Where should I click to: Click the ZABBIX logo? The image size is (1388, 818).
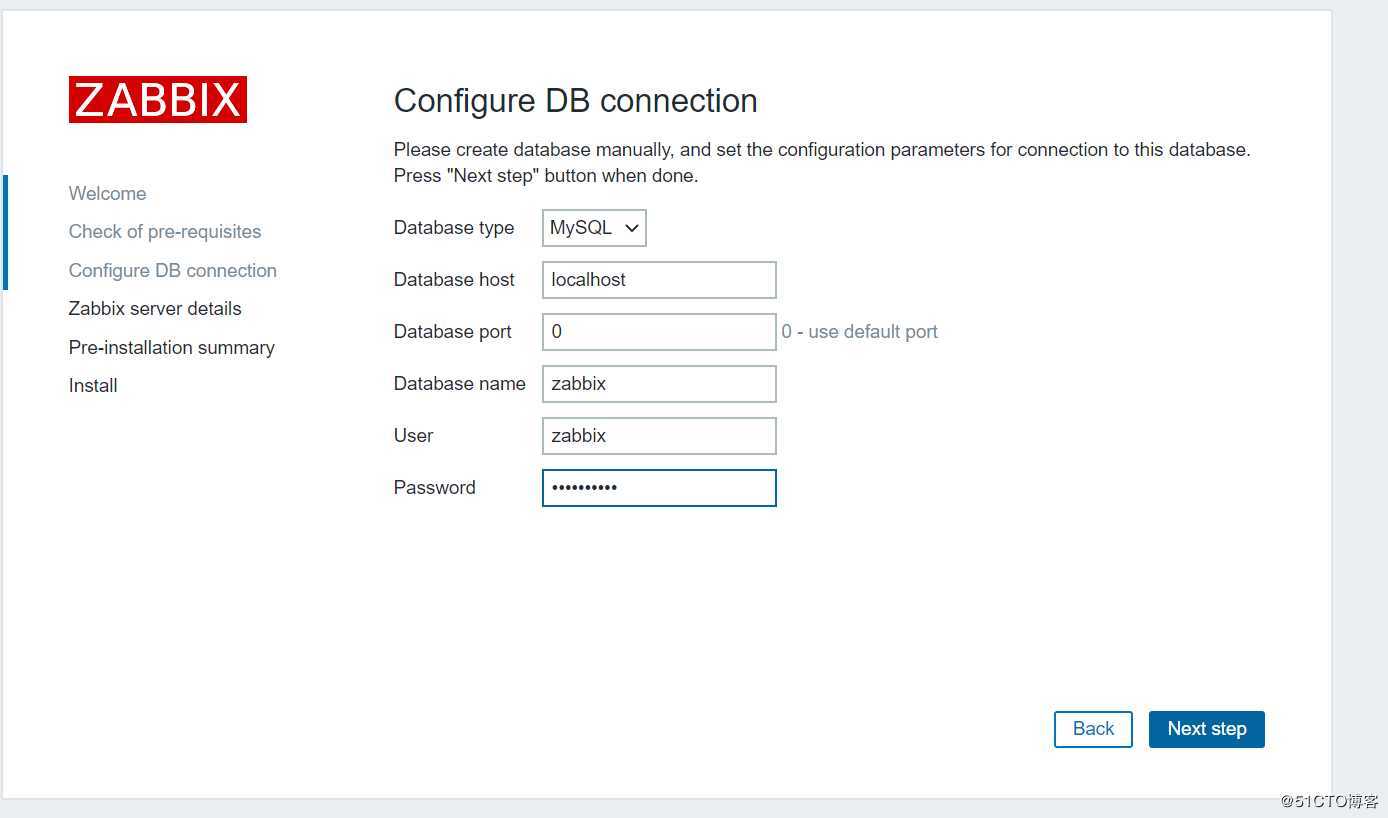(157, 100)
